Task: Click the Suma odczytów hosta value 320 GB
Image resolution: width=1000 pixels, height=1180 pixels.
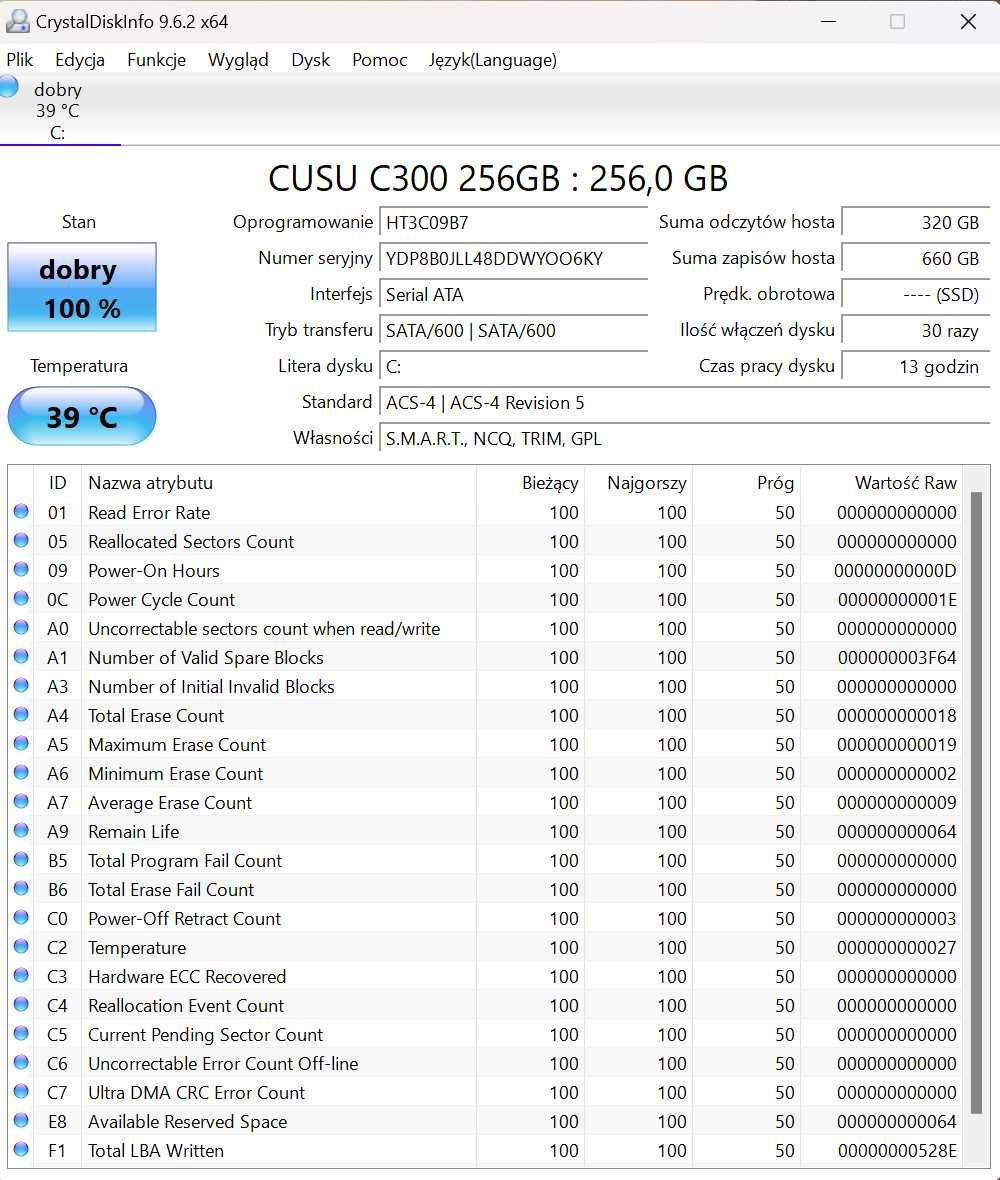Action: point(916,223)
